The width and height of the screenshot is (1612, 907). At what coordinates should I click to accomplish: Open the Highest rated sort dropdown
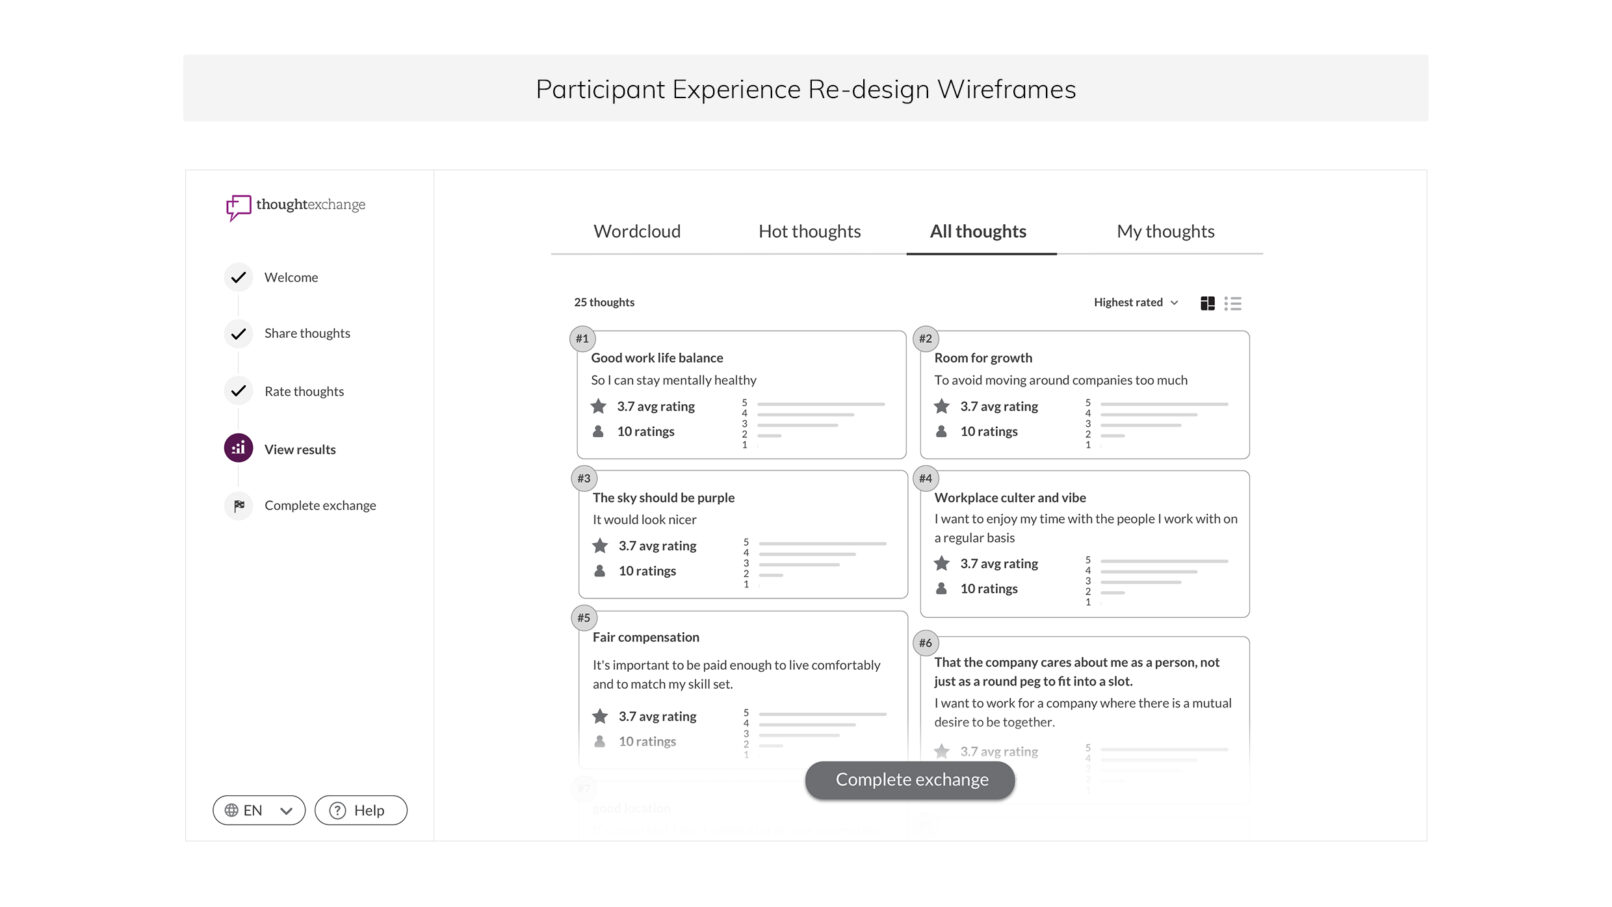tap(1136, 303)
